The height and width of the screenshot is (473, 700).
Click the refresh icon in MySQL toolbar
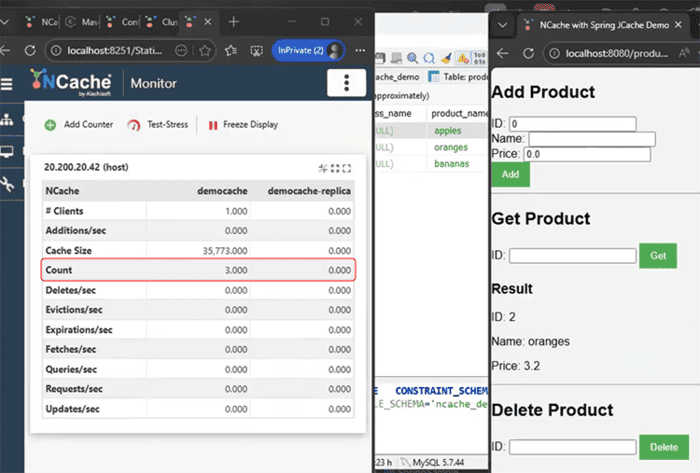coord(429,58)
